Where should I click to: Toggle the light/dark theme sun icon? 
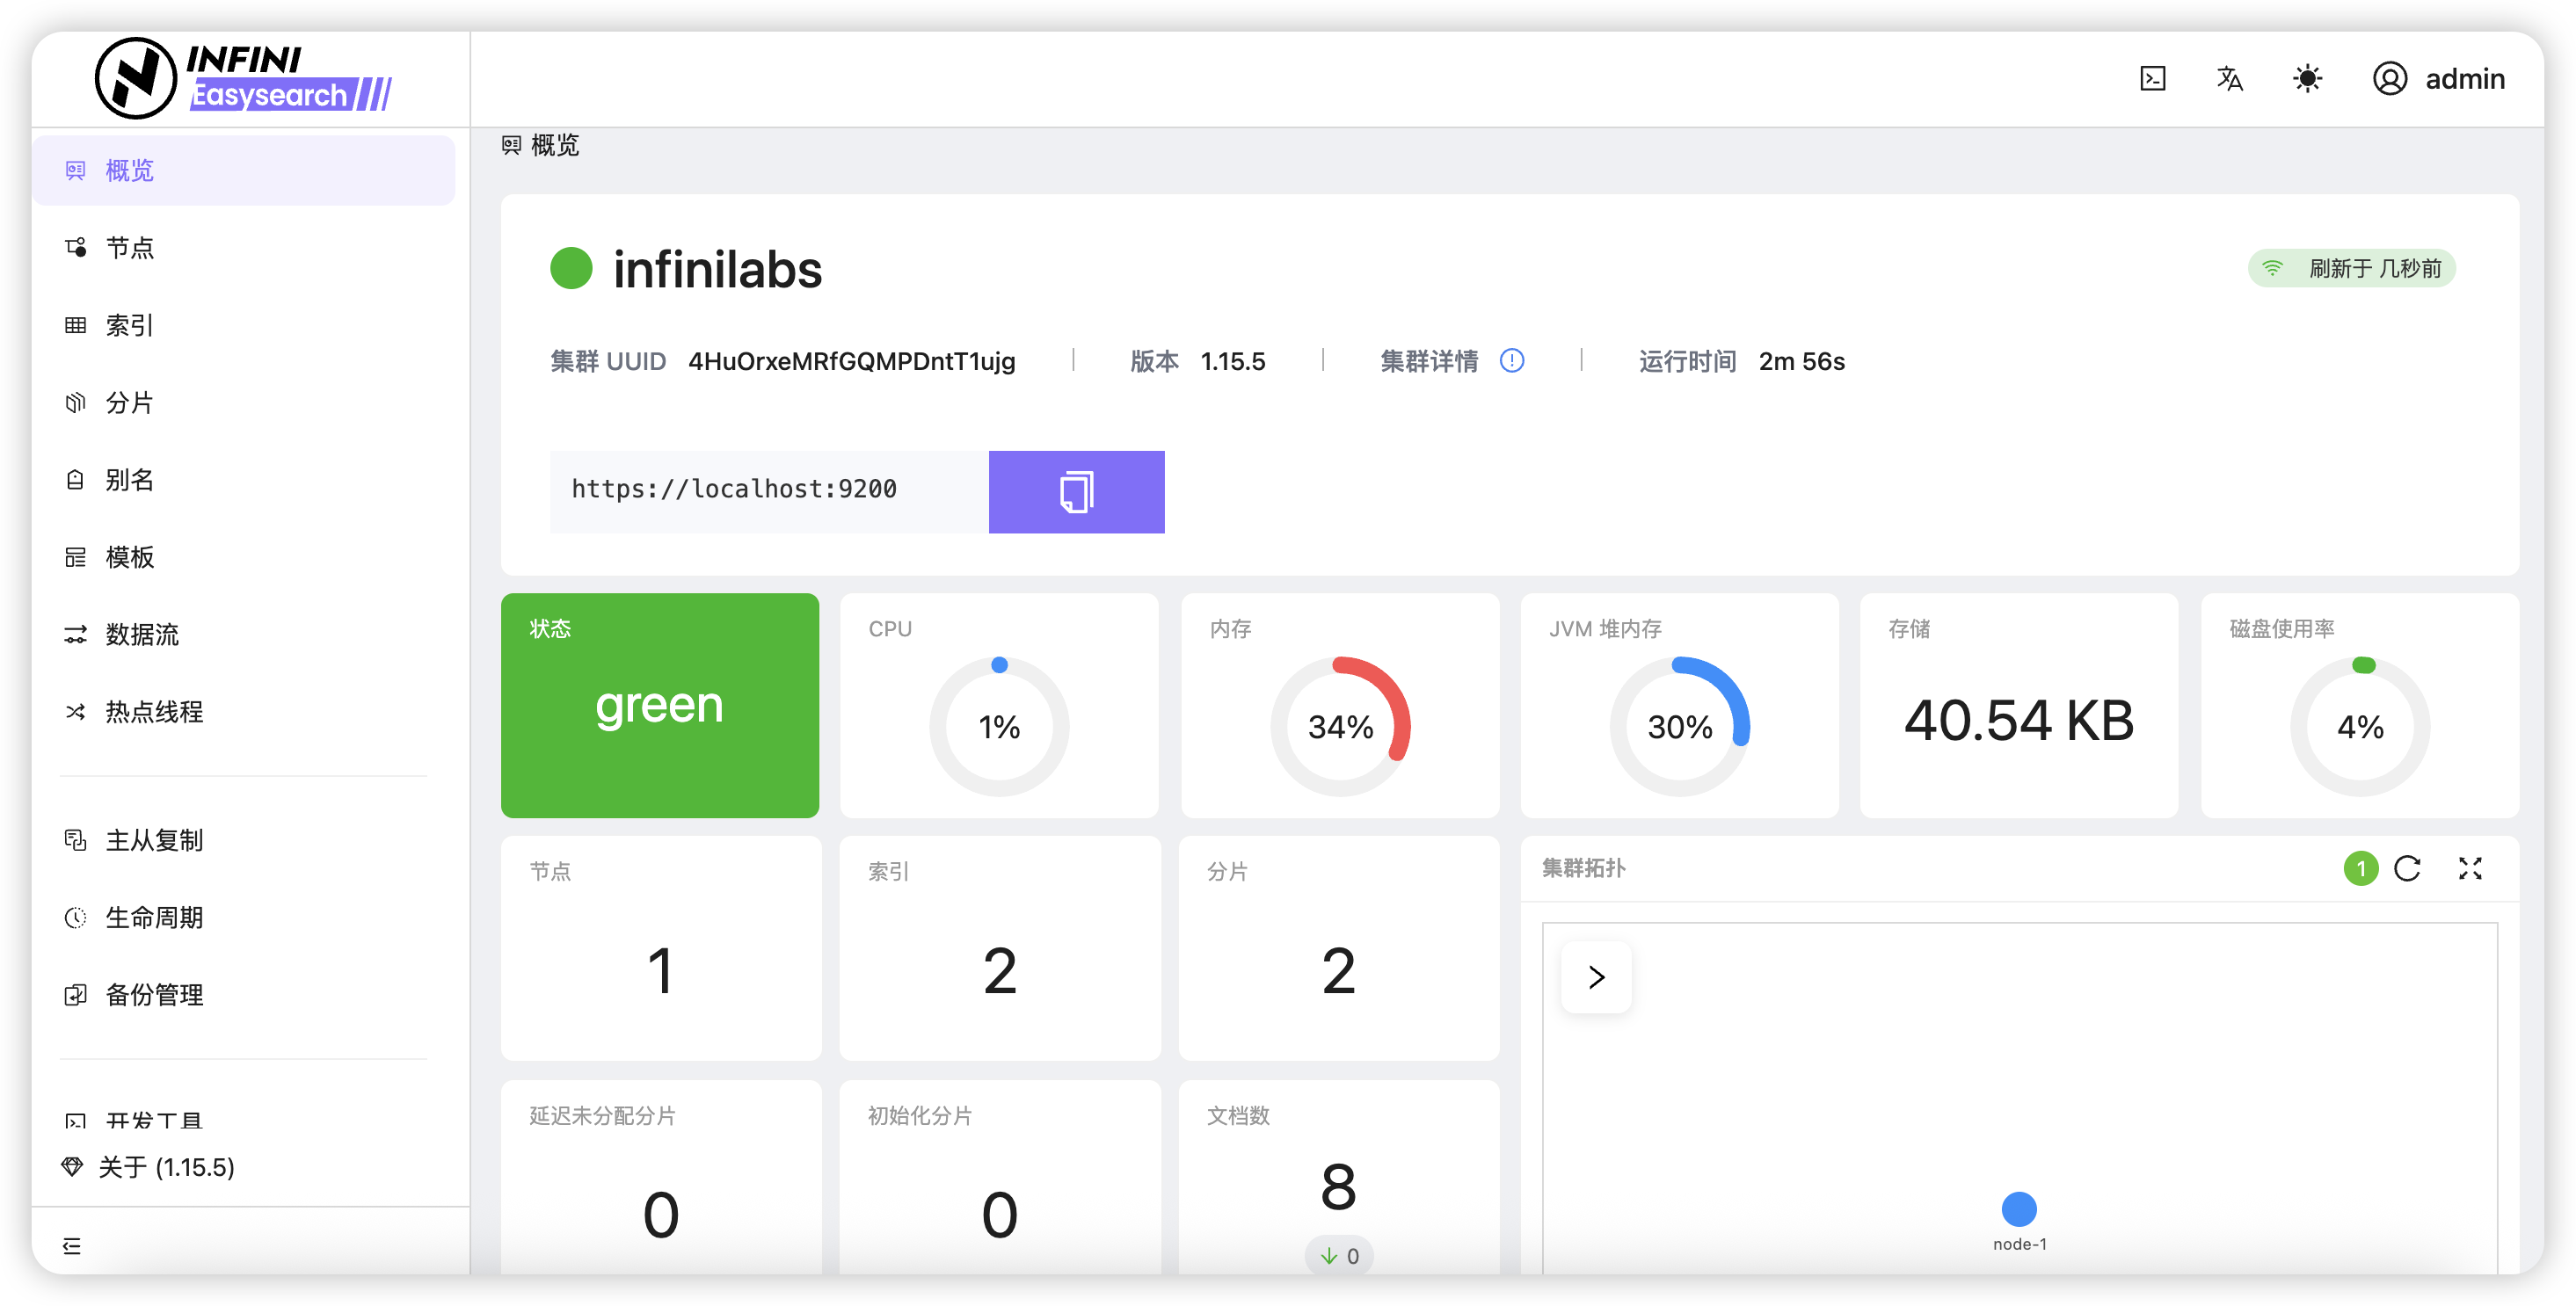click(2307, 78)
